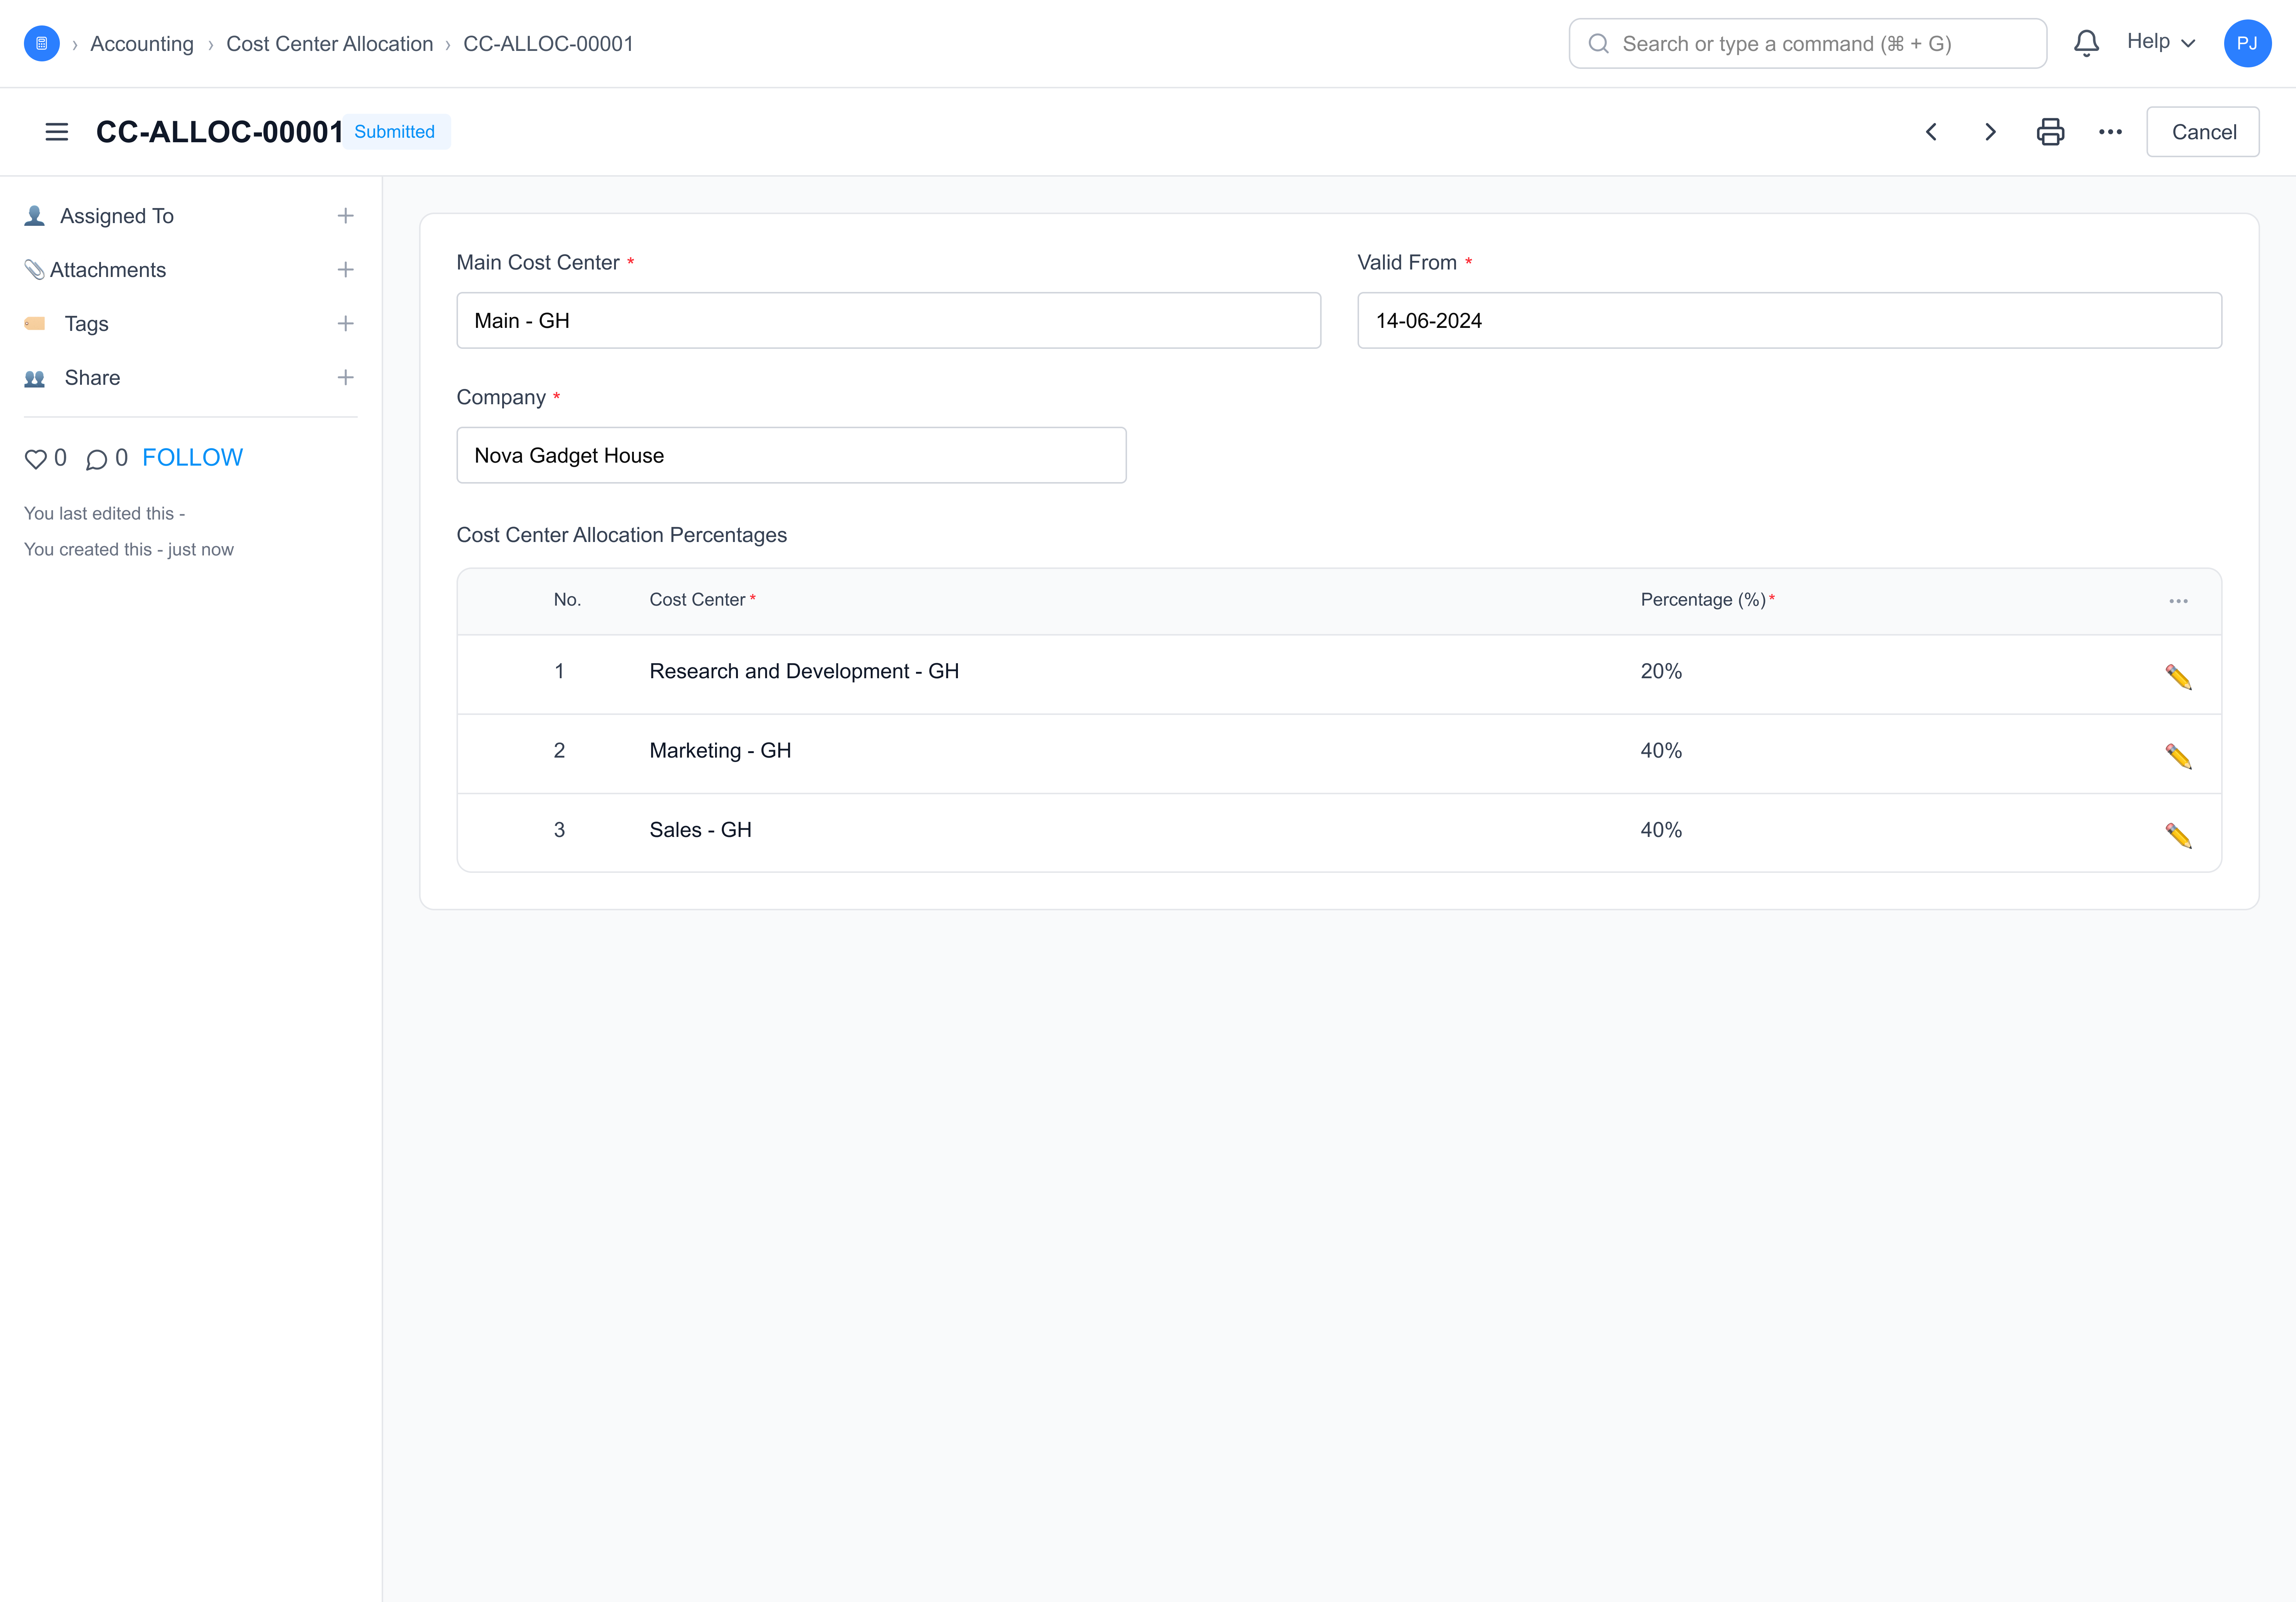Click the print icon
2296x1602 pixels.
tap(2050, 132)
